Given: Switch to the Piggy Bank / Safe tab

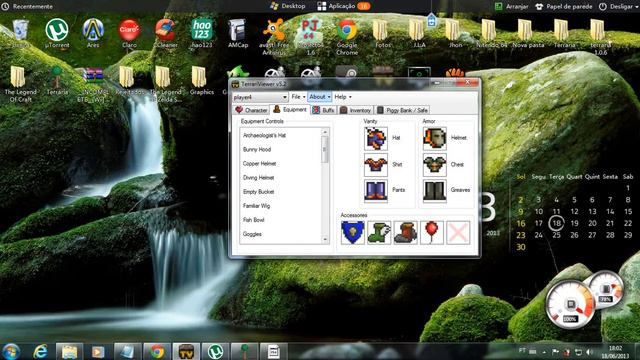Looking at the screenshot, I should 402,110.
